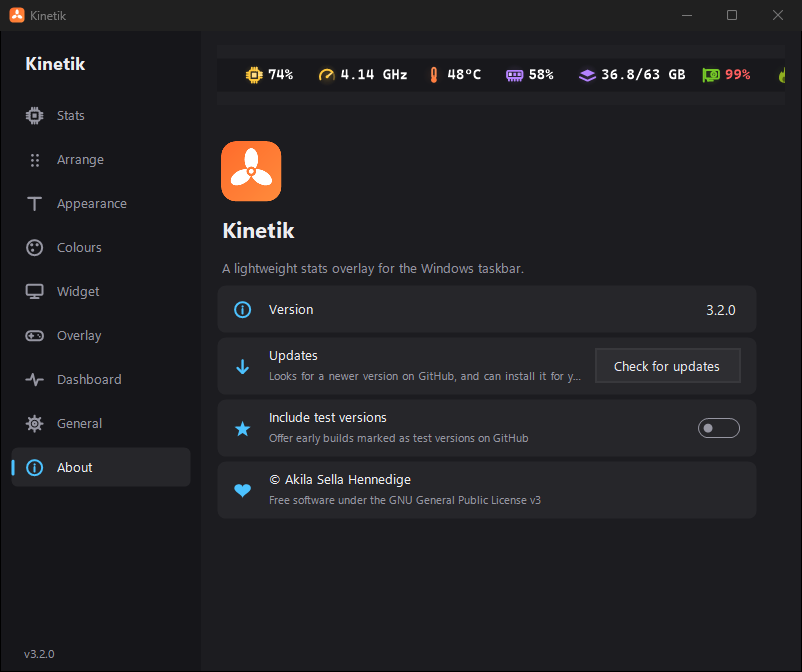802x672 pixels.
Task: Click the 4.14 GHz value
Action: point(374,75)
